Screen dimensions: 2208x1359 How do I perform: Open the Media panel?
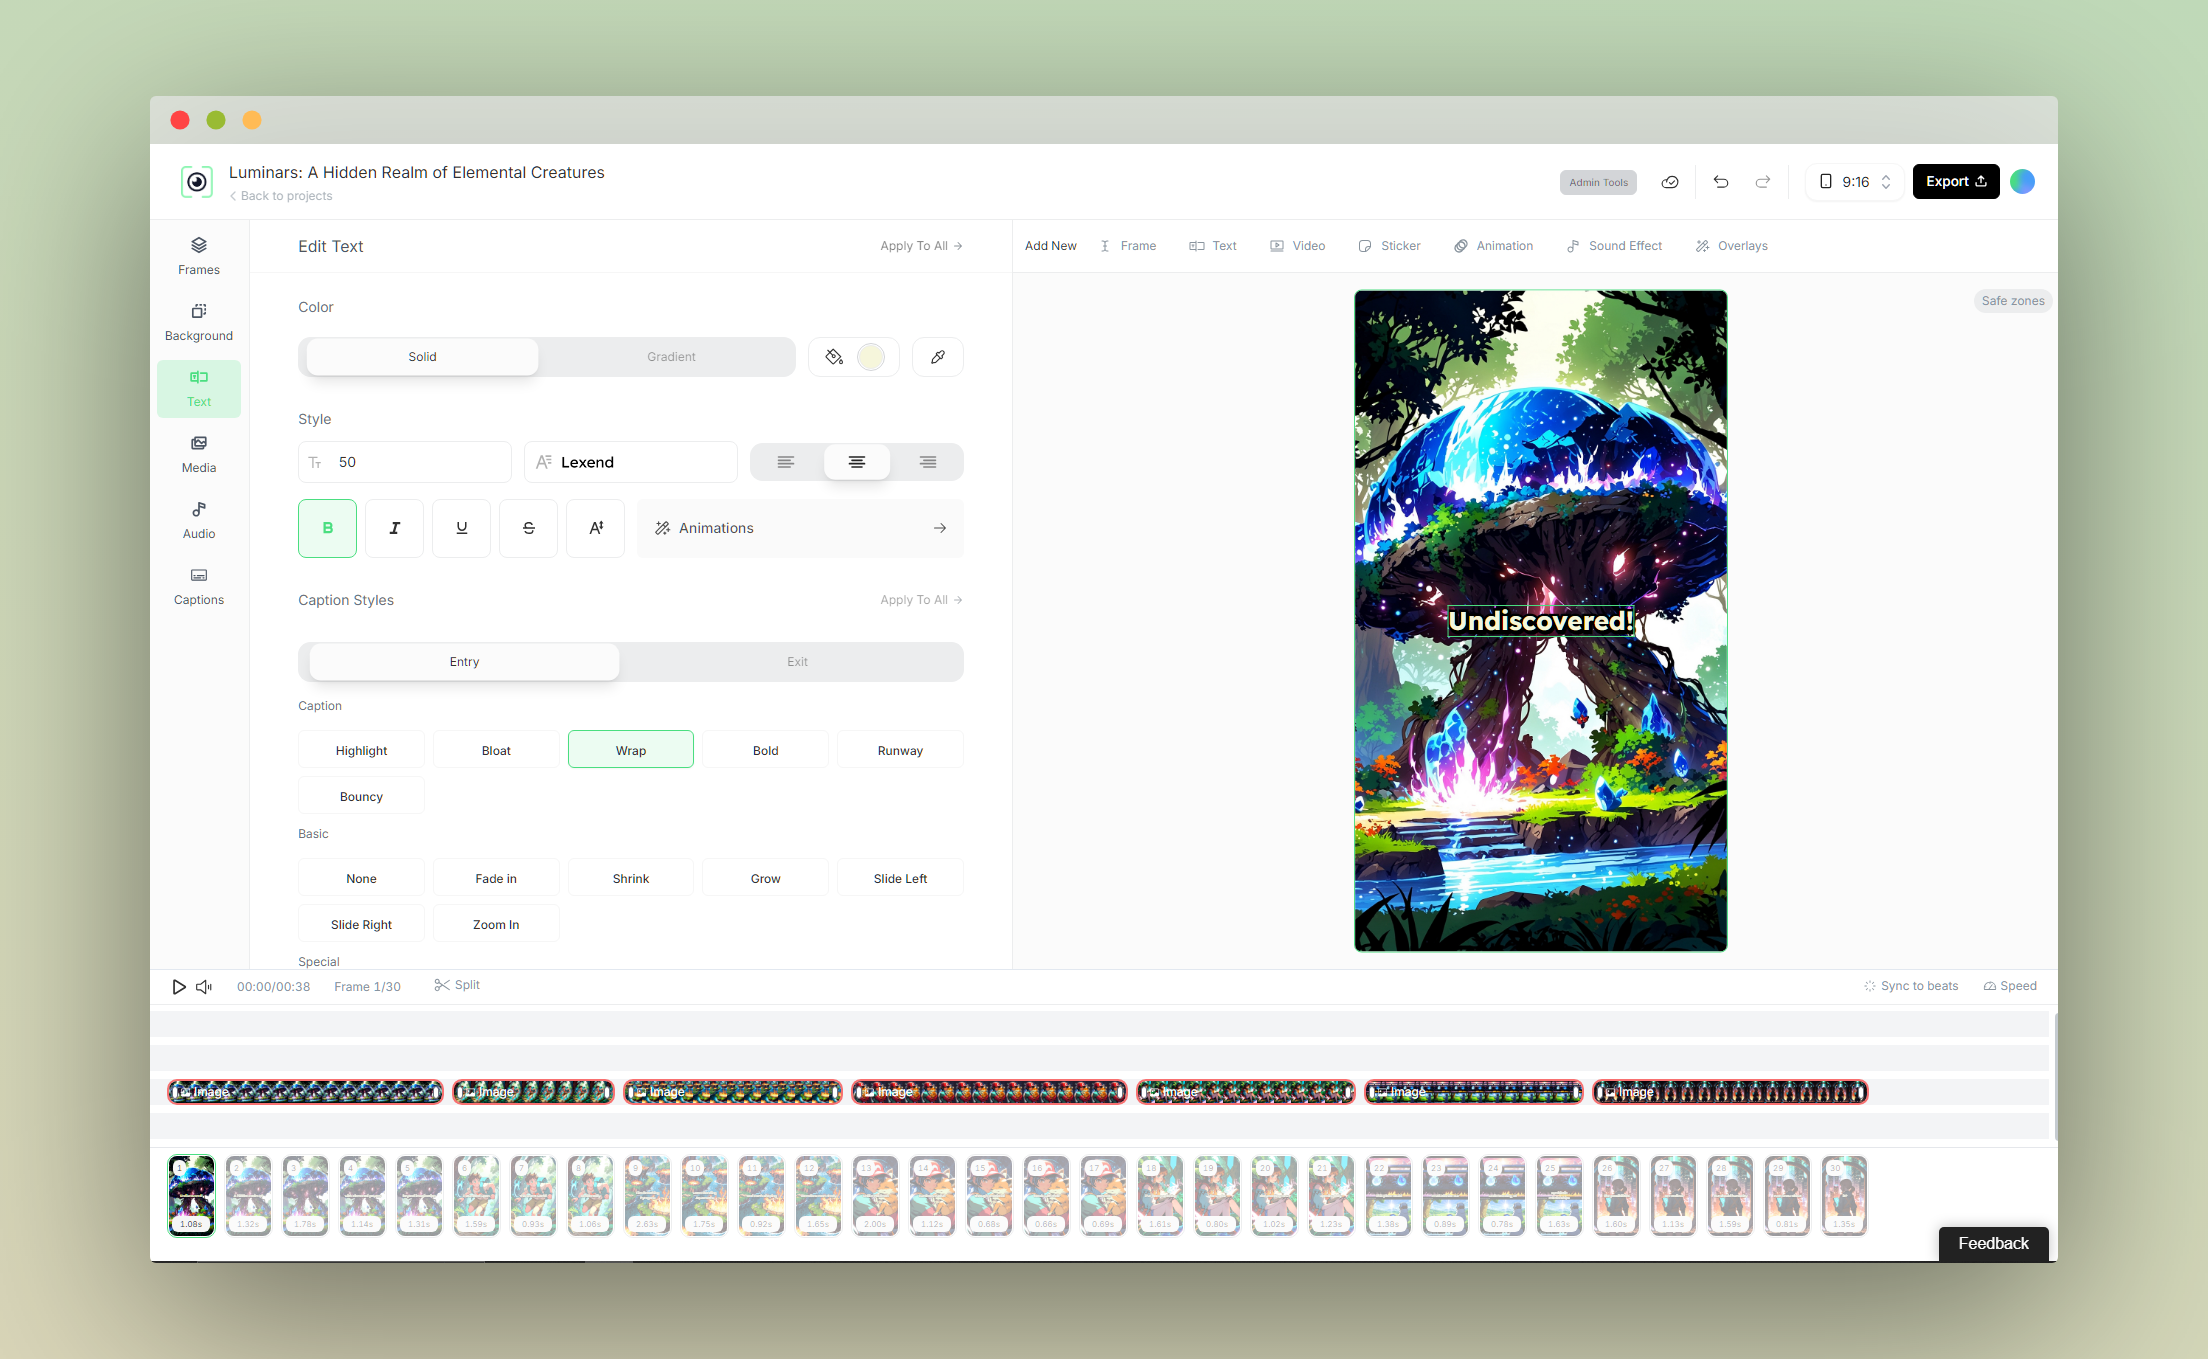pyautogui.click(x=198, y=453)
